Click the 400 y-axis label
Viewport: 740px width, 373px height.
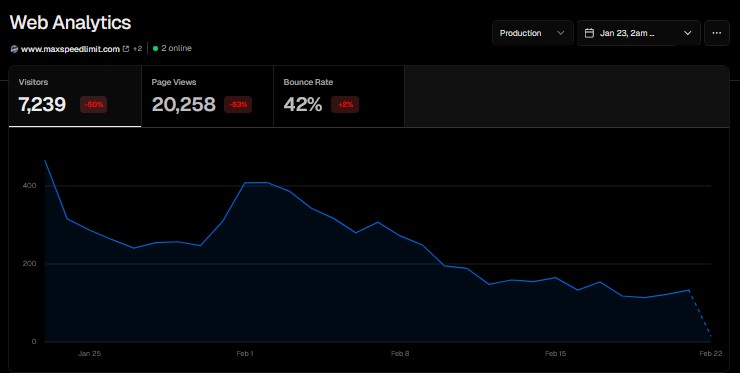click(x=29, y=186)
